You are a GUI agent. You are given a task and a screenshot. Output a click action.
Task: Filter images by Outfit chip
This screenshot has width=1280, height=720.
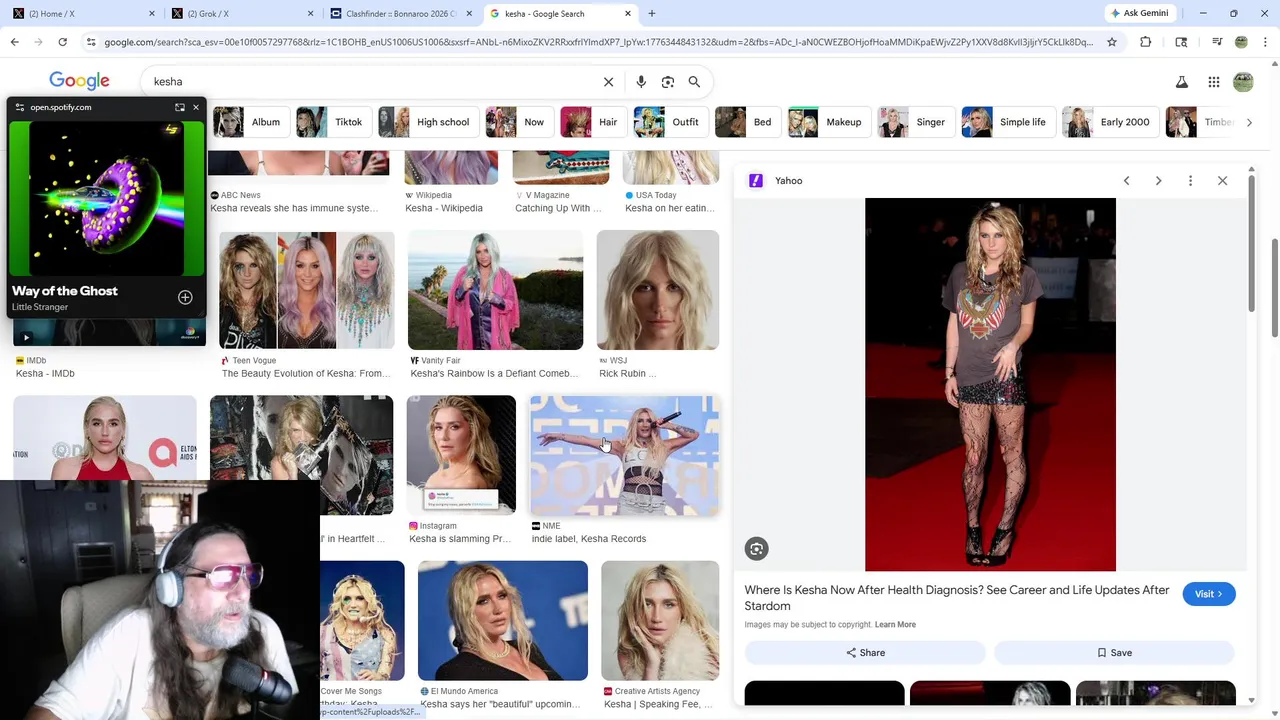(671, 122)
